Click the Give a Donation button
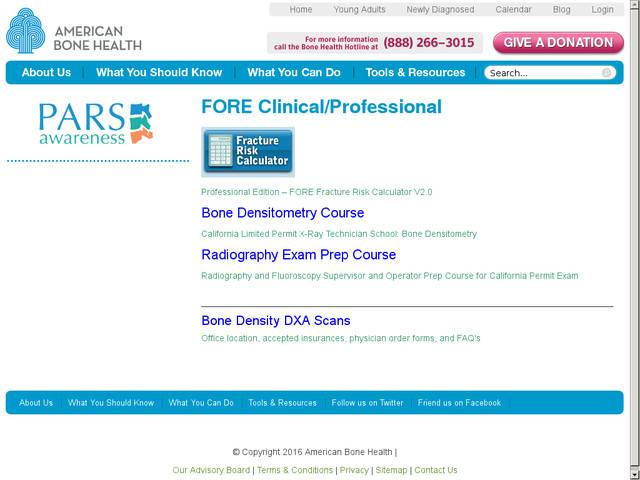This screenshot has width=640, height=480. (x=558, y=43)
